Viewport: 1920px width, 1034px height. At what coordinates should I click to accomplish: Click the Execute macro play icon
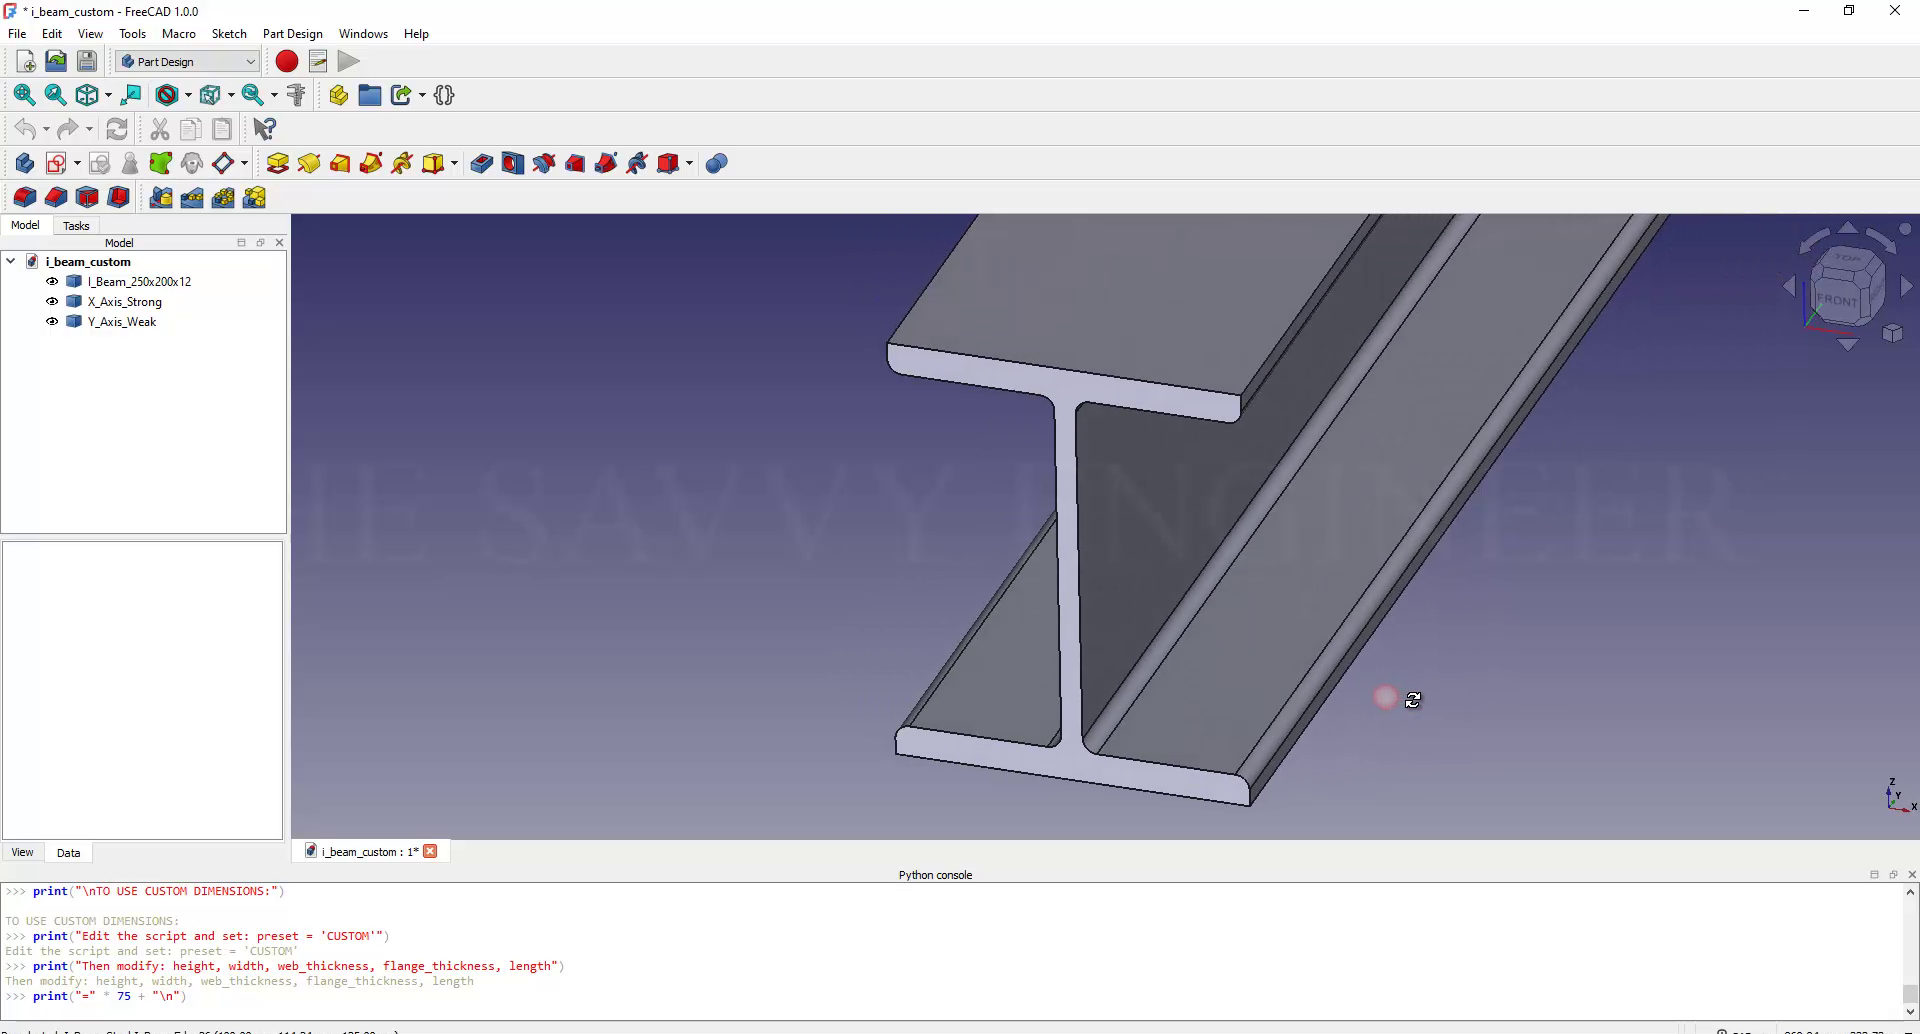pyautogui.click(x=348, y=62)
